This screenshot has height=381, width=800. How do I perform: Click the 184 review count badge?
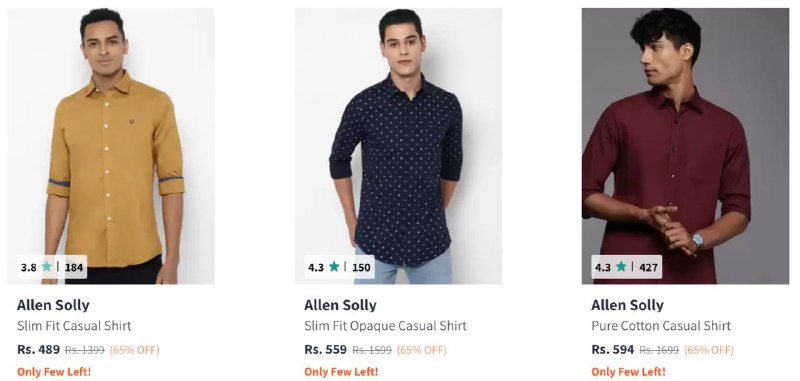tap(73, 267)
